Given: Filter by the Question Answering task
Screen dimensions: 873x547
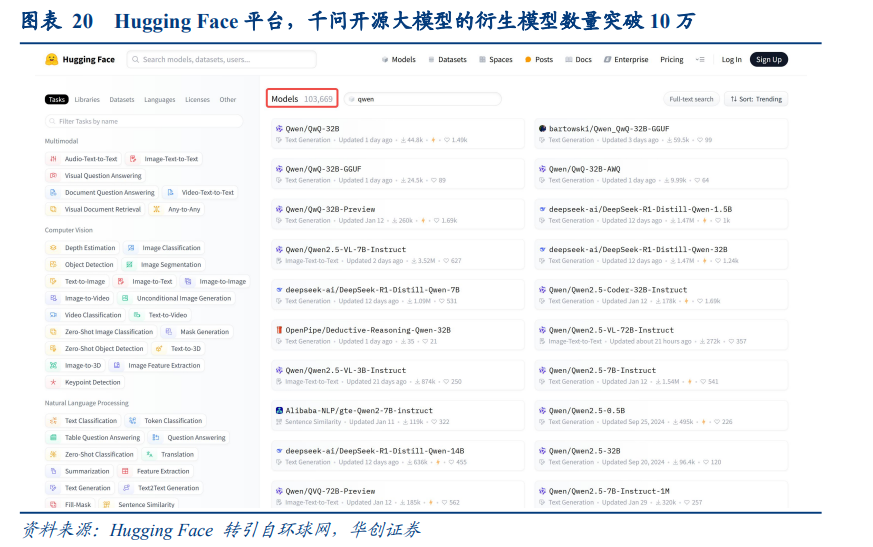Looking at the screenshot, I should (x=189, y=438).
